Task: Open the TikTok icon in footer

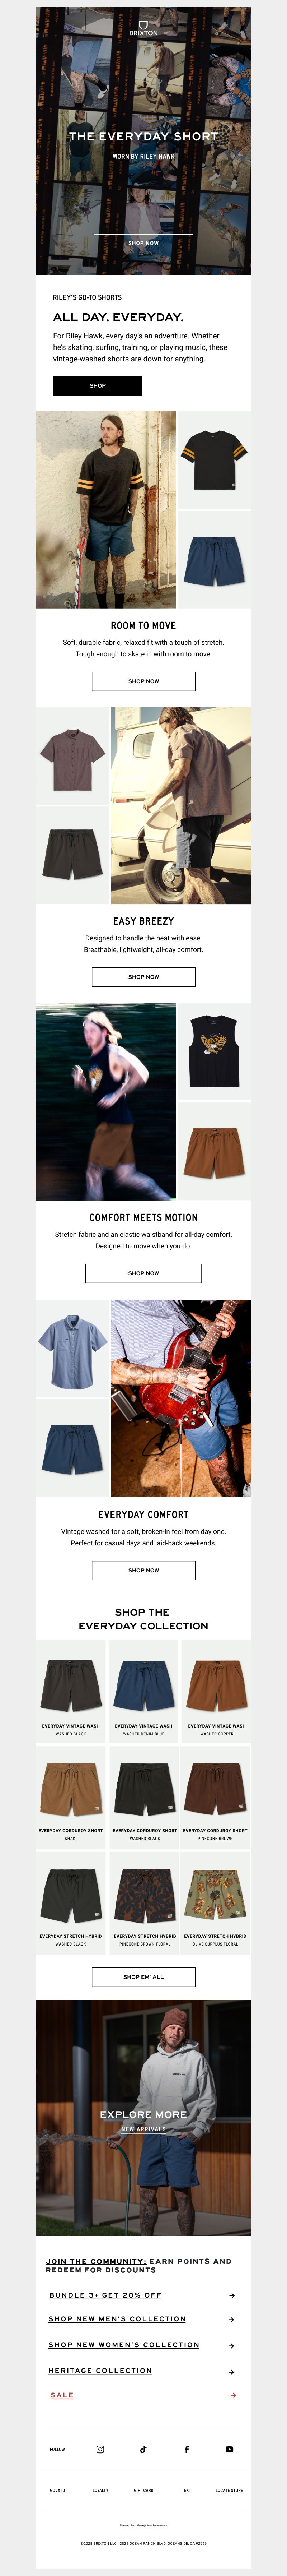Action: click(143, 2449)
